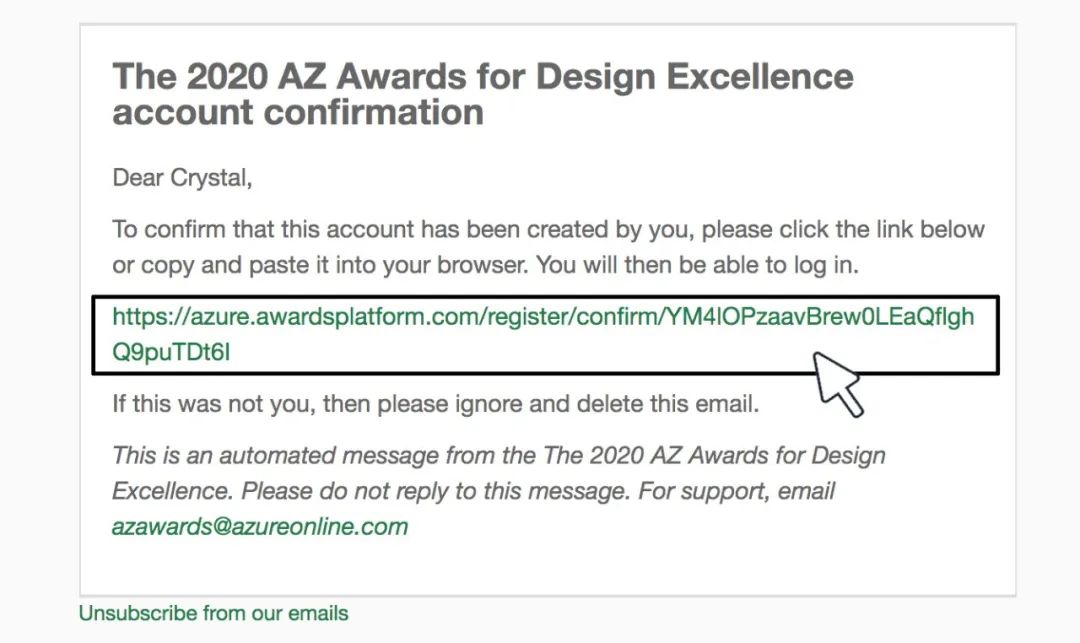Click the 'Dear Crystal,' greeting
This screenshot has width=1080, height=643.
click(183, 178)
